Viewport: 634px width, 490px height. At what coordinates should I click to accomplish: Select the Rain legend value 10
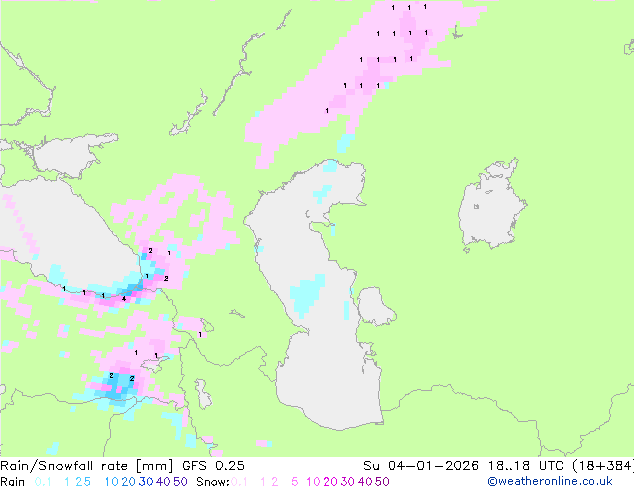tap(112, 482)
